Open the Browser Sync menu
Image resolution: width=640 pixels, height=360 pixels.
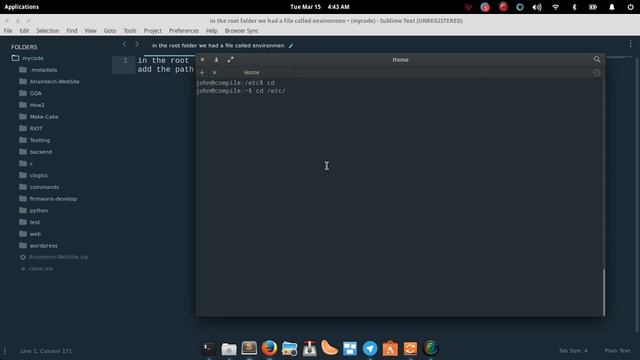point(241,31)
